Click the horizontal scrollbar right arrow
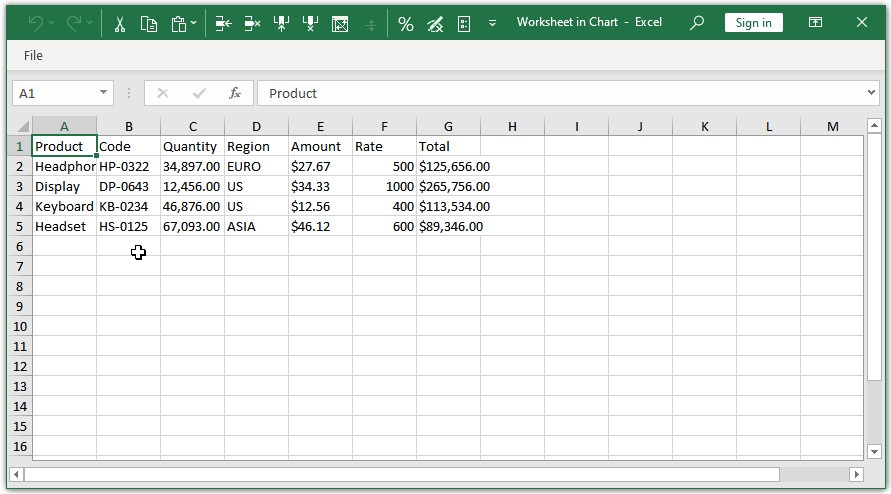This screenshot has height=494, width=891. (x=856, y=474)
